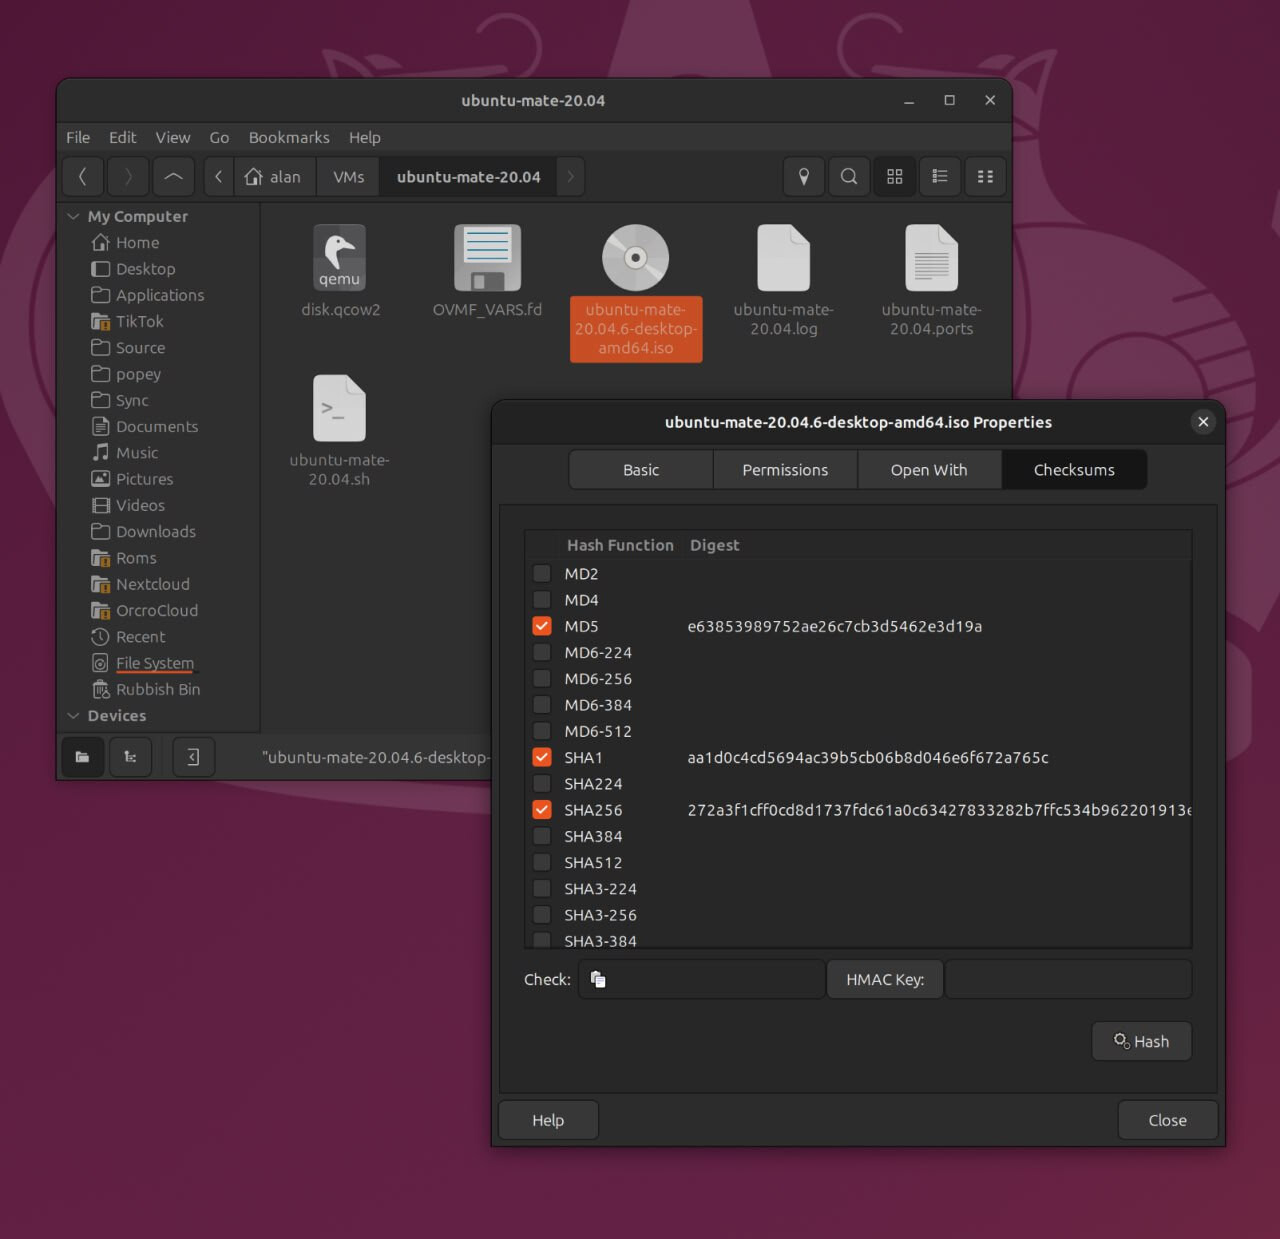Screen dimensions: 1280x1239
Task: Collapse the My Computer section
Action: [x=73, y=216]
